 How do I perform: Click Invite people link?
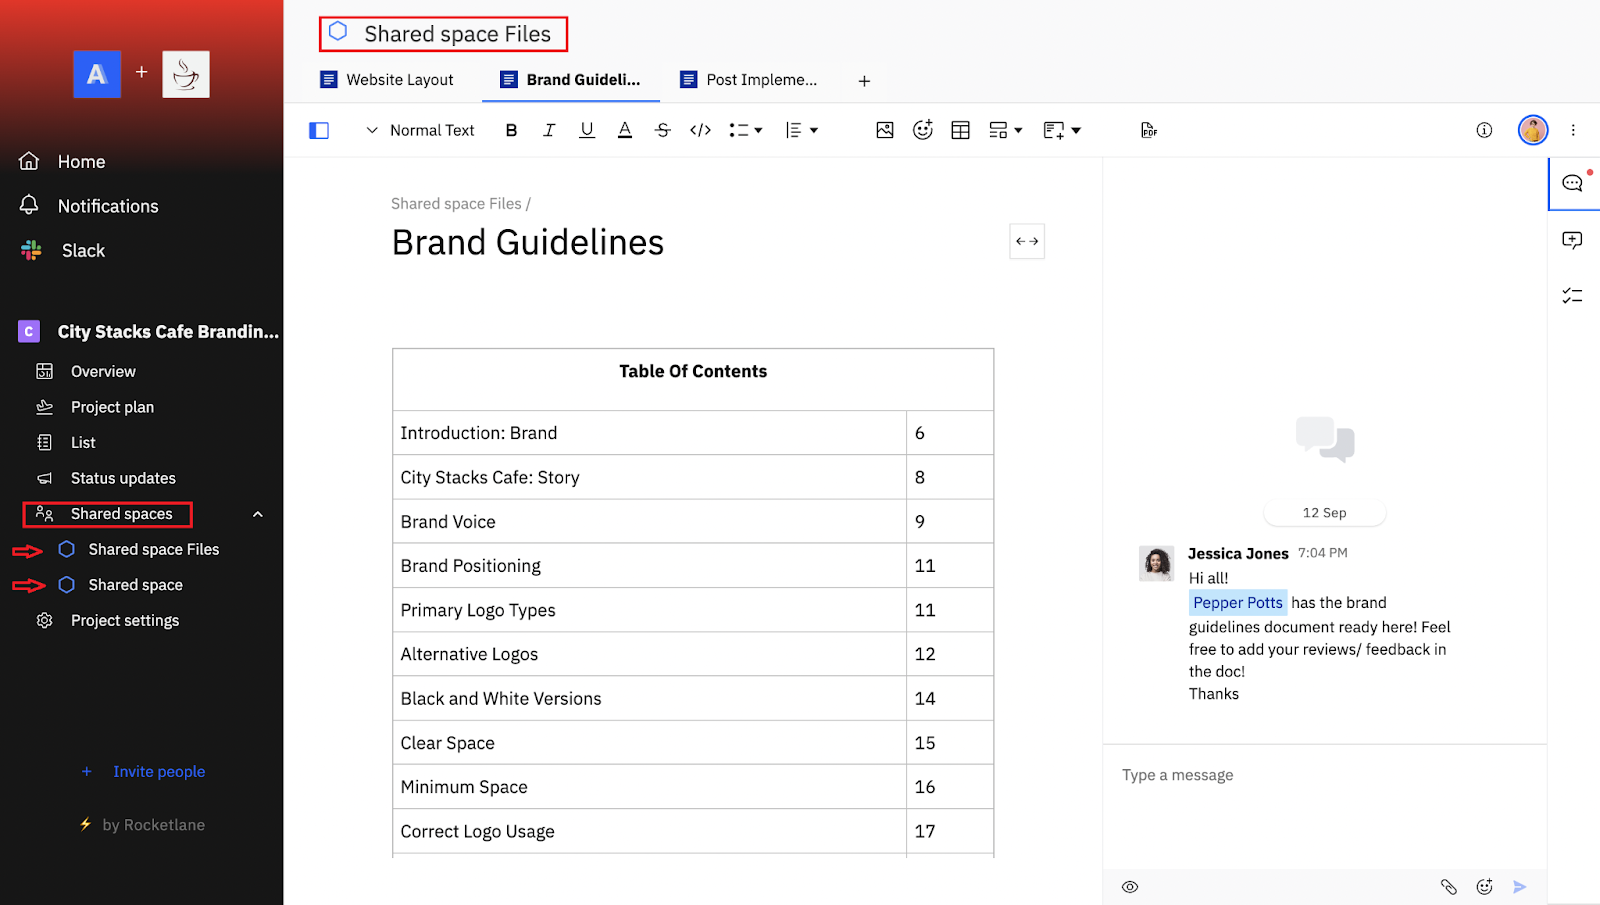click(x=143, y=771)
